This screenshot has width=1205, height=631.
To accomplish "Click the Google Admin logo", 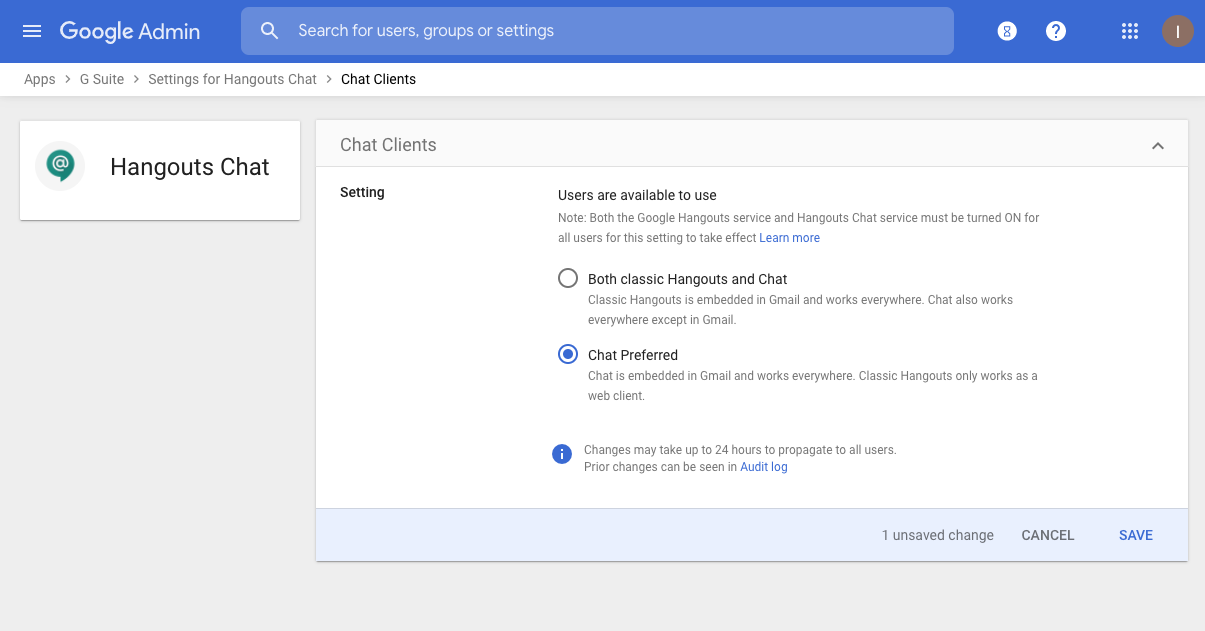I will point(130,31).
